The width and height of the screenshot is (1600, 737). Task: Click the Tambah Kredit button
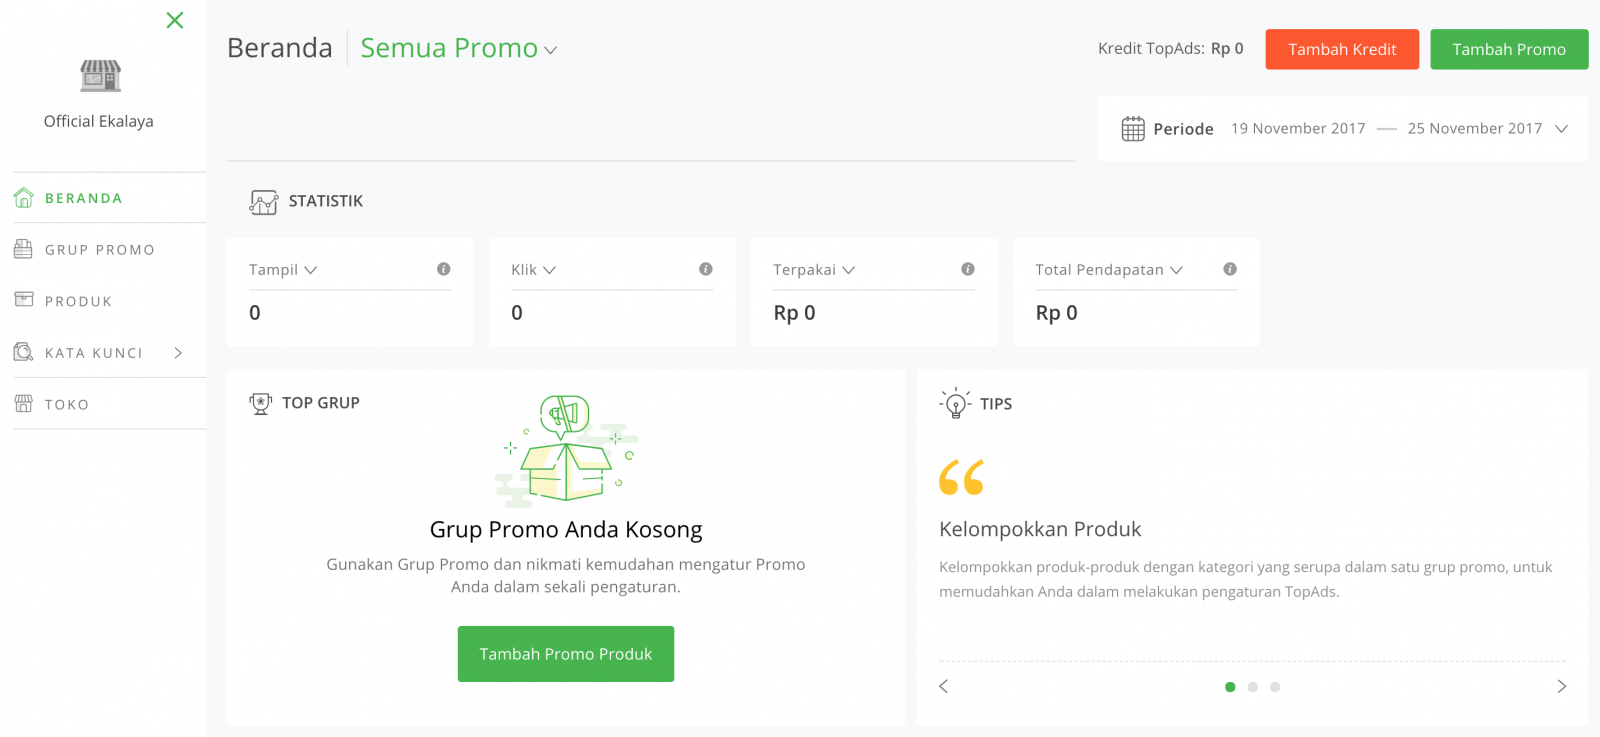point(1342,49)
